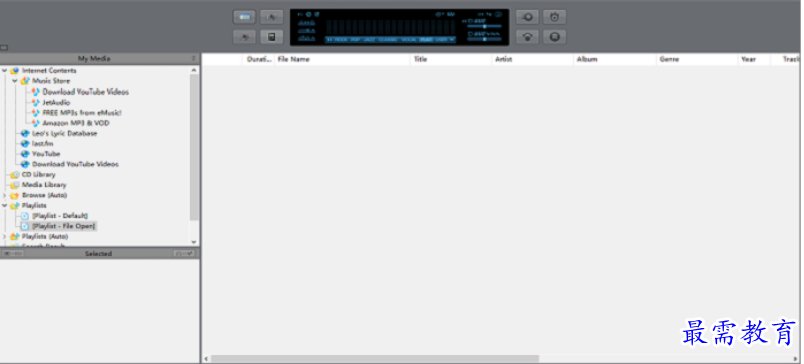Click the icon beside FREE MP3s from eMusic!
The image size is (804, 364).
pyautogui.click(x=35, y=113)
